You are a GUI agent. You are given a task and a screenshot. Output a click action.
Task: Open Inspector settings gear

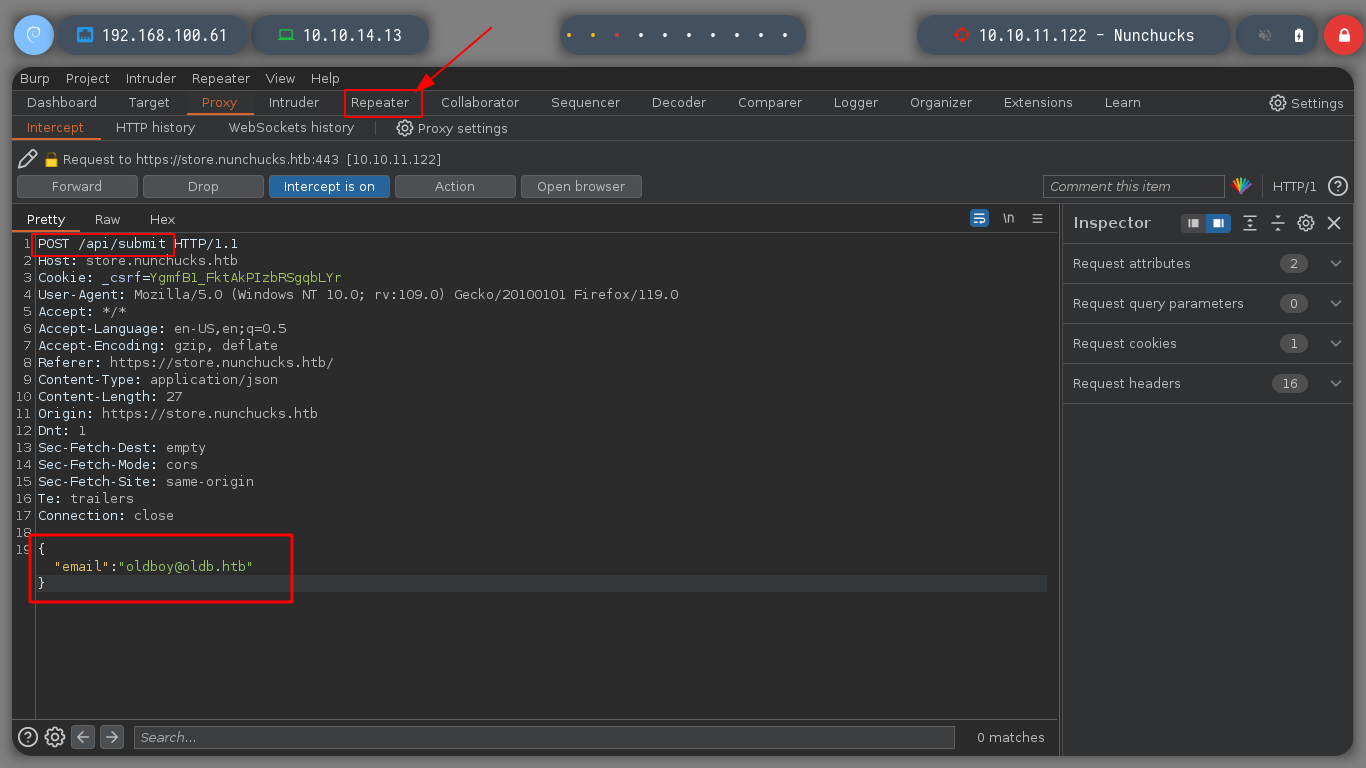coord(1306,223)
